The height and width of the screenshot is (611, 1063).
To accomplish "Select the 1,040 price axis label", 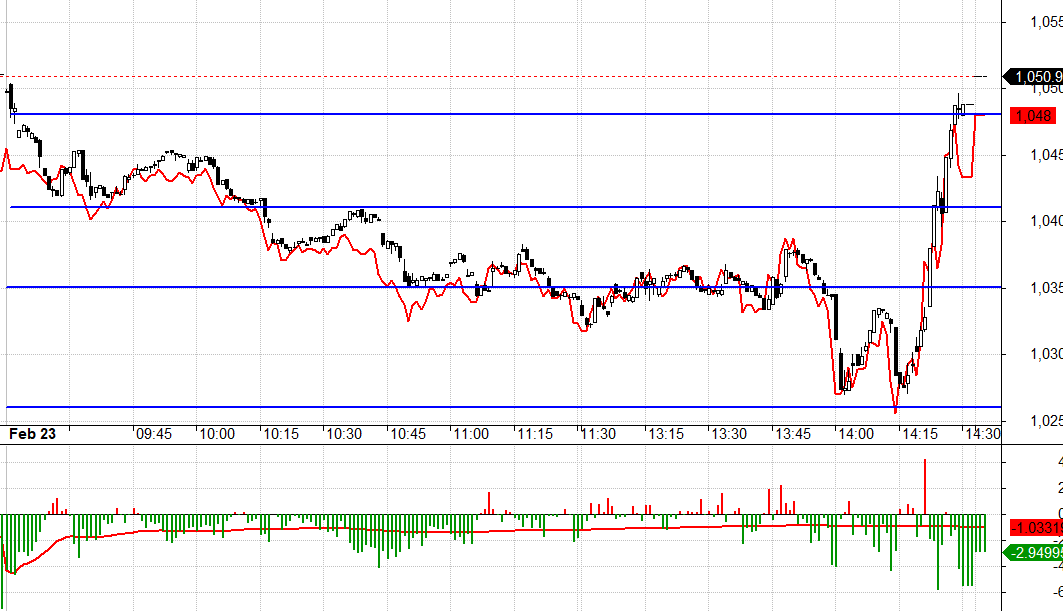I will coord(1045,221).
